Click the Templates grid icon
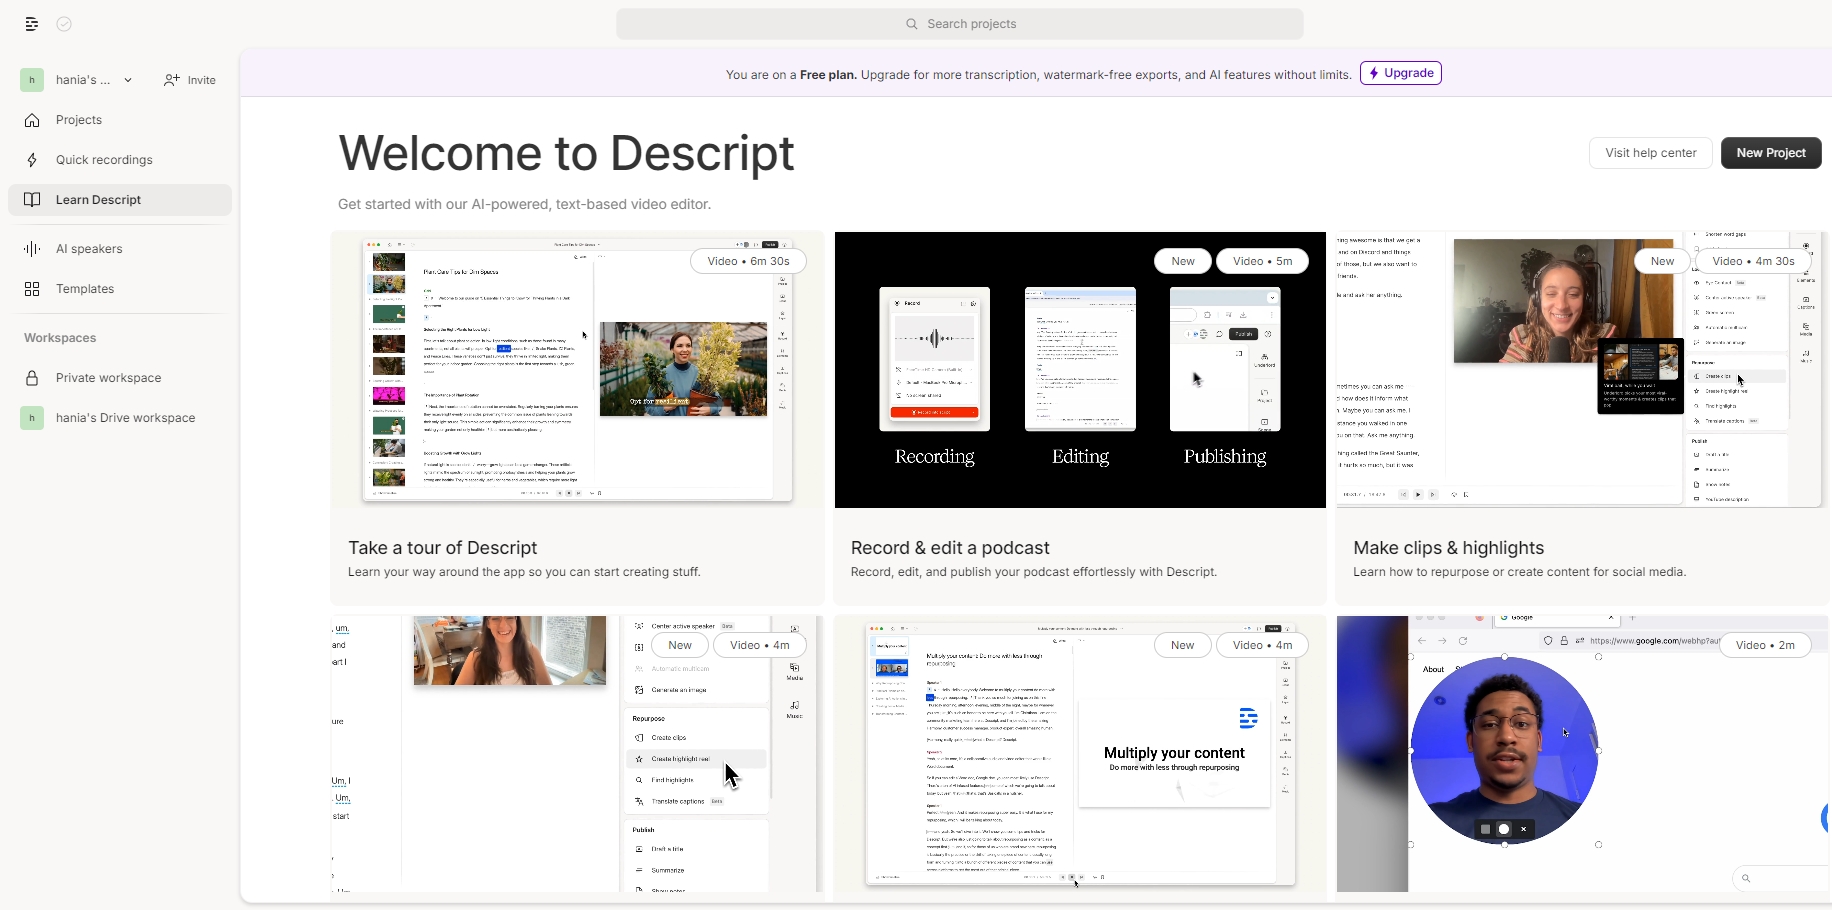This screenshot has width=1832, height=910. 32,289
